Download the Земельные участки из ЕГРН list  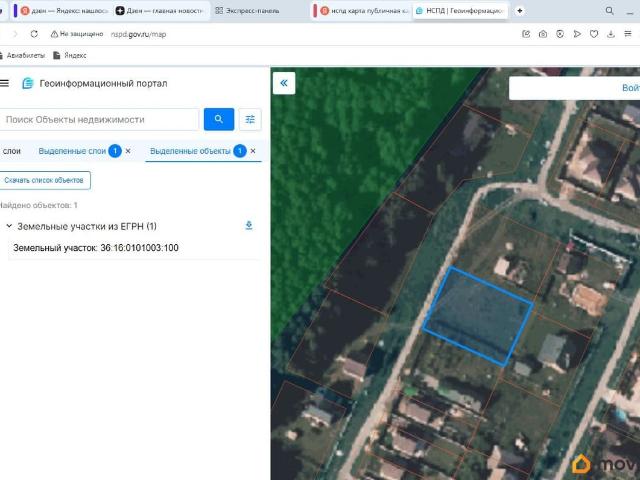point(249,225)
